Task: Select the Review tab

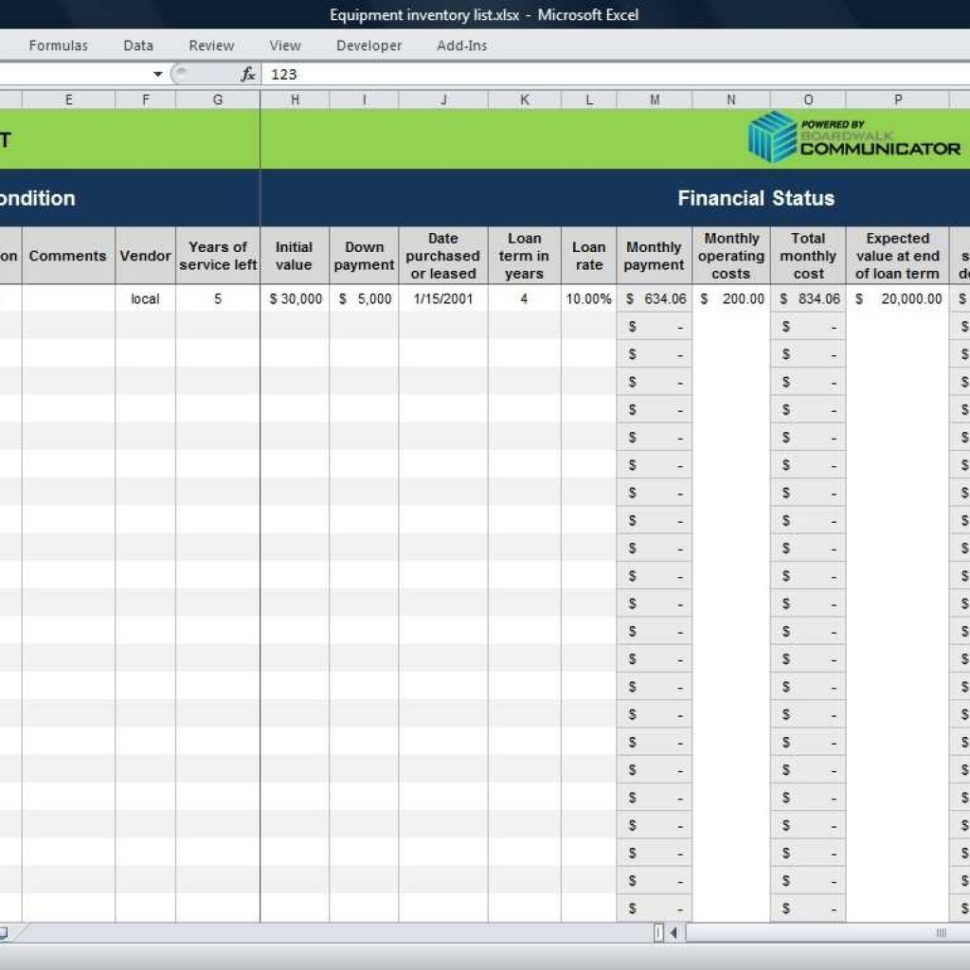Action: point(211,45)
